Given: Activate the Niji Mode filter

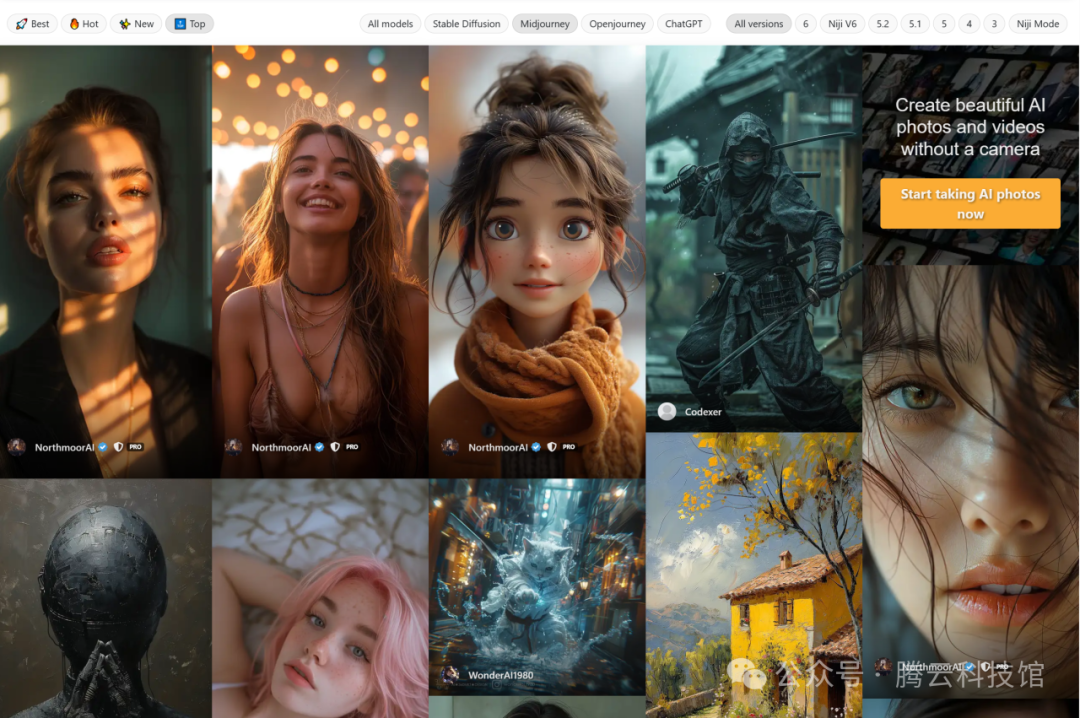Looking at the screenshot, I should (1037, 24).
